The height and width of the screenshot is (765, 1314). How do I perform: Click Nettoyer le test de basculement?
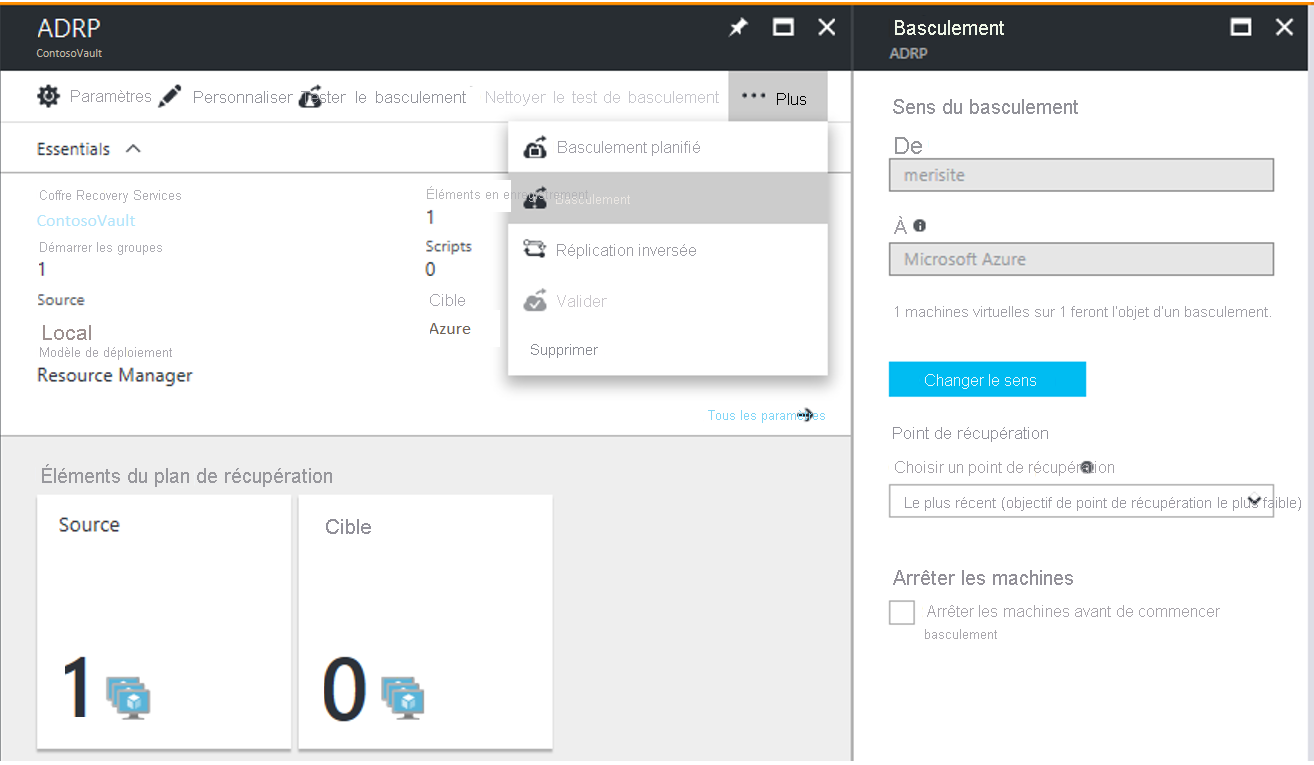click(602, 97)
